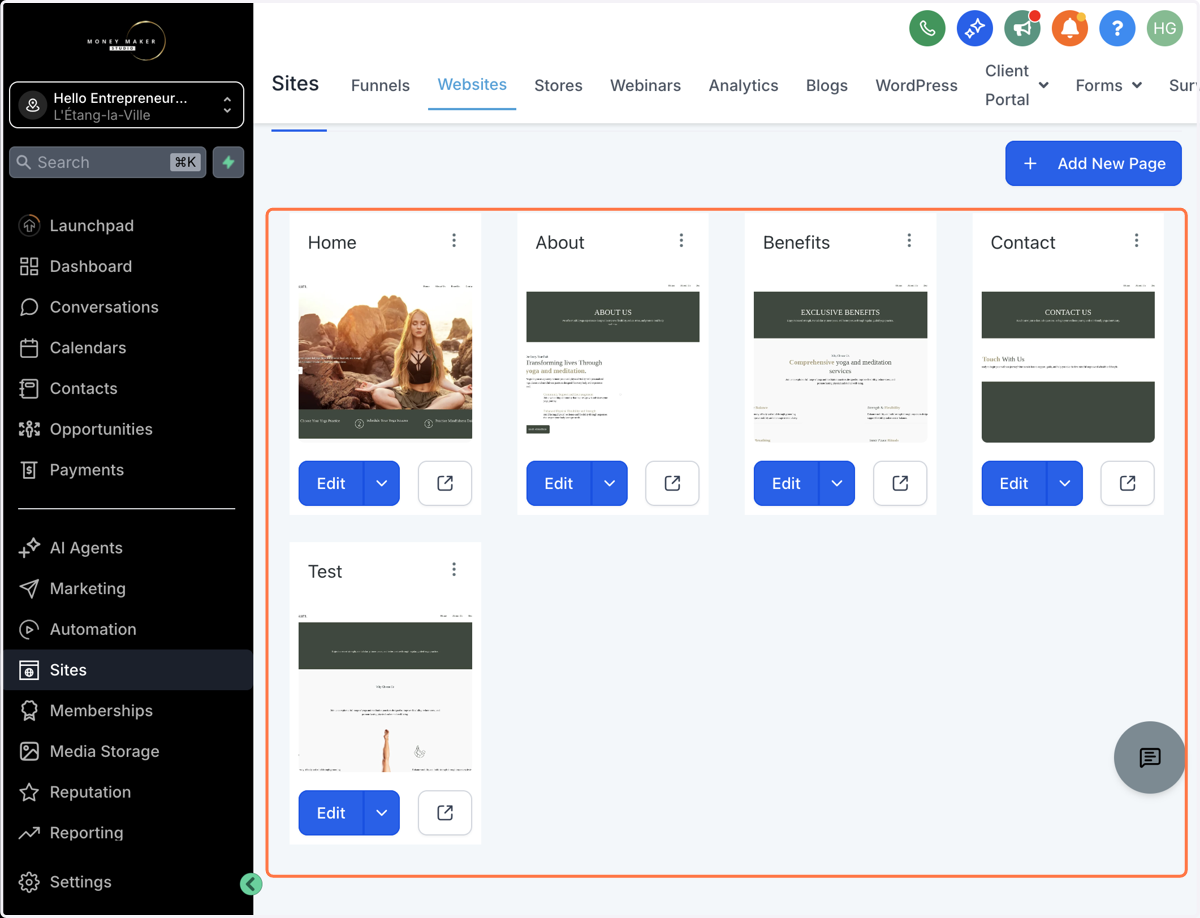This screenshot has height=918, width=1200.
Task: Select Sites in sidebar
Action: tap(127, 670)
